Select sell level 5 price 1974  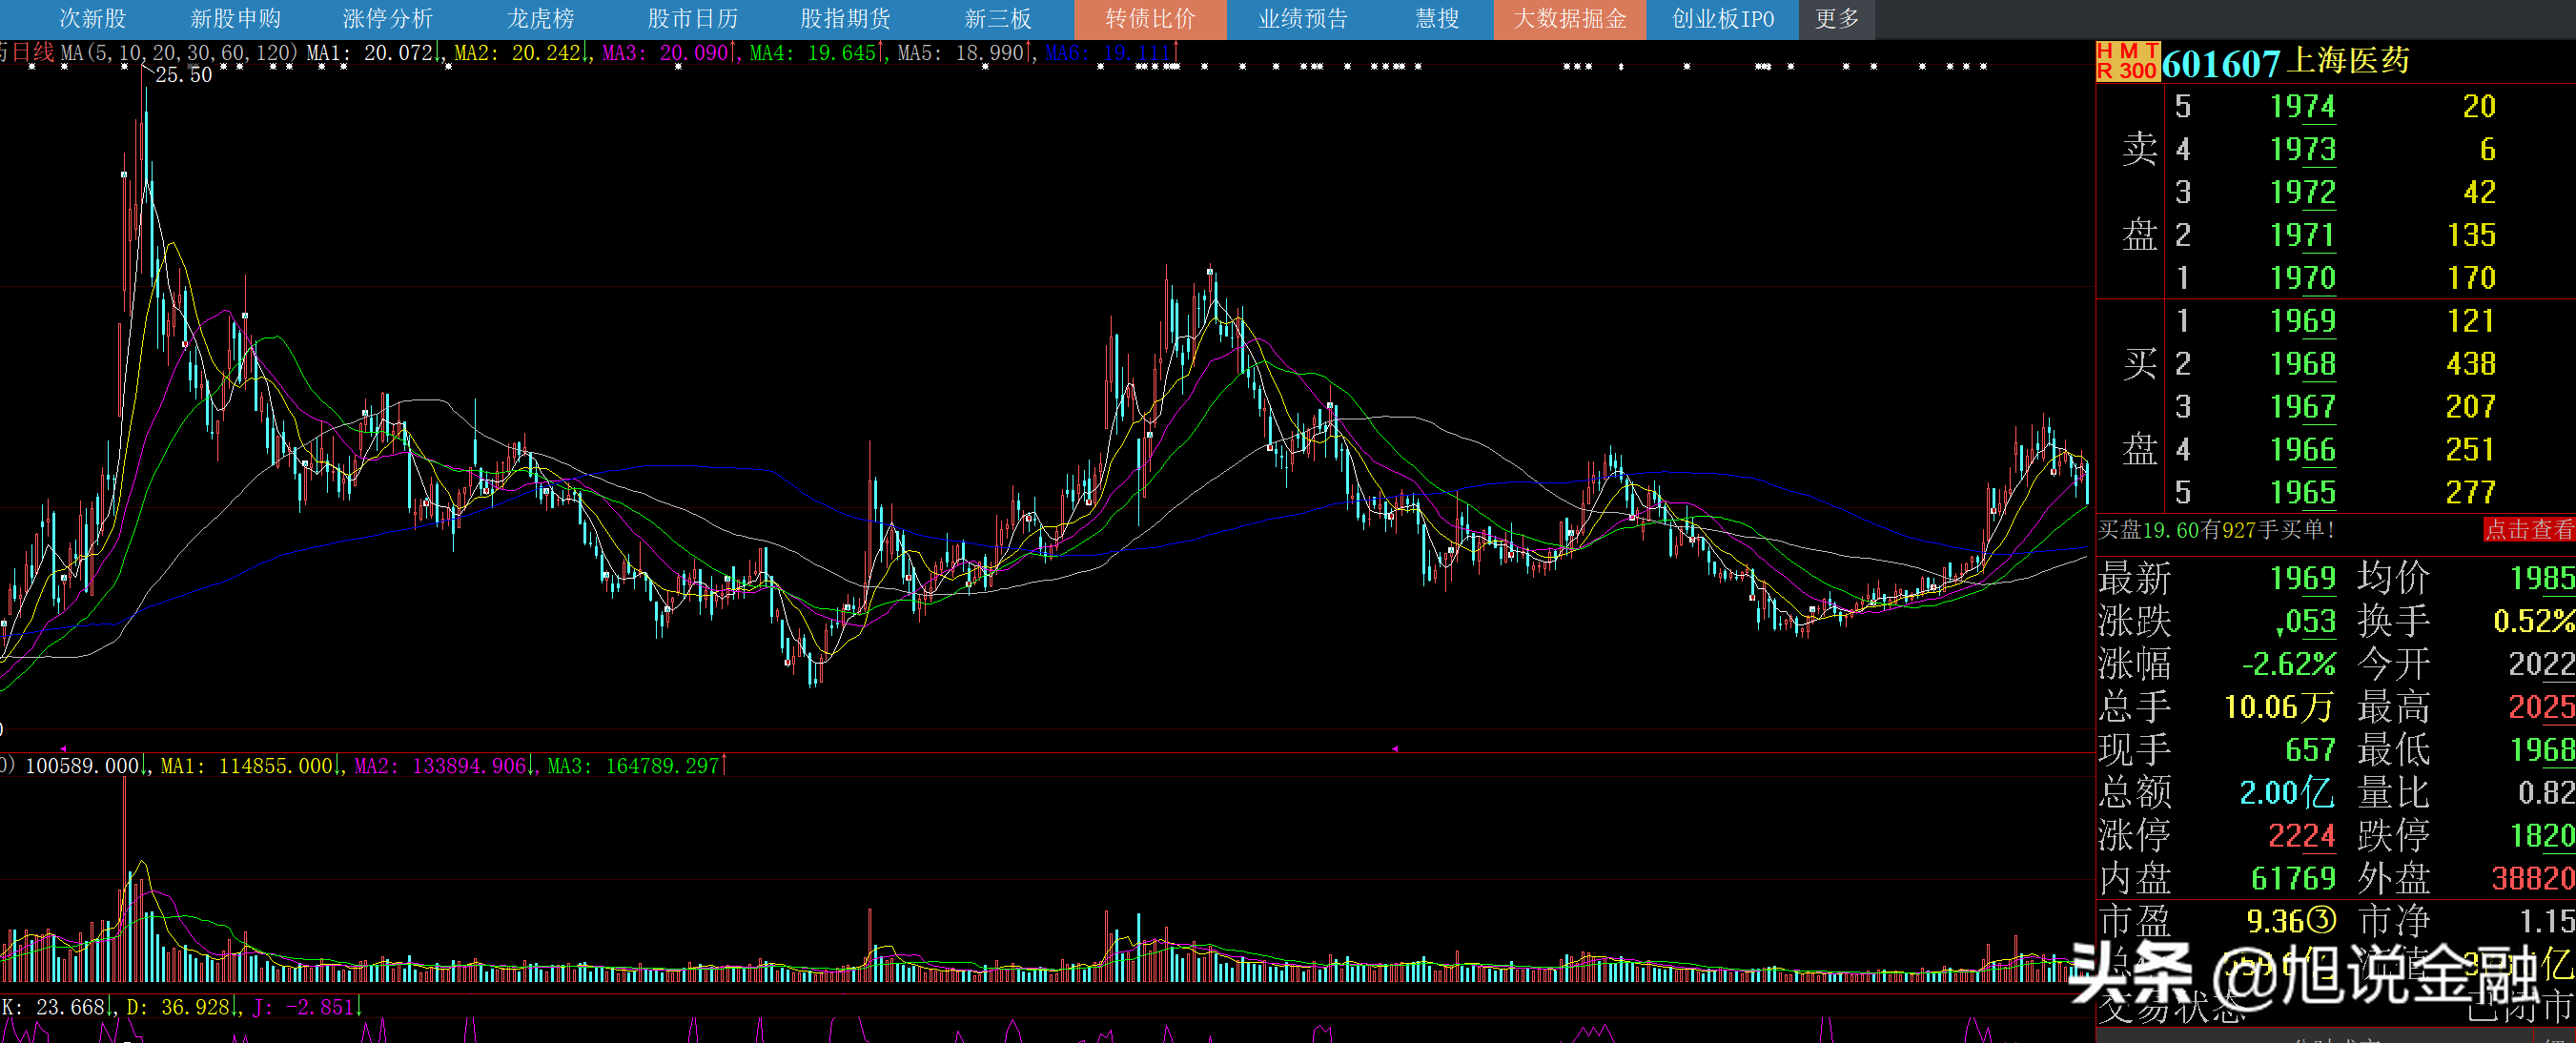click(2303, 106)
